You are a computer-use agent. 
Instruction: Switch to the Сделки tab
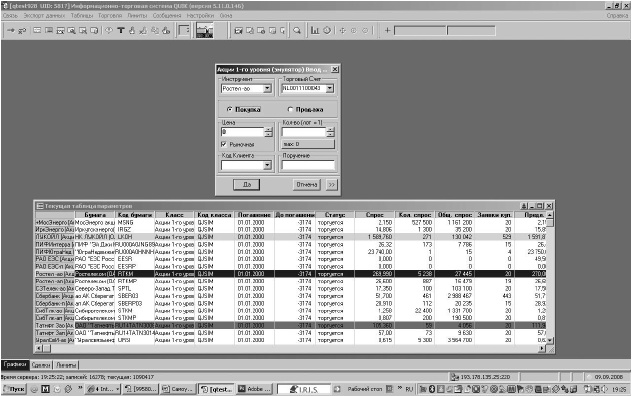point(41,365)
